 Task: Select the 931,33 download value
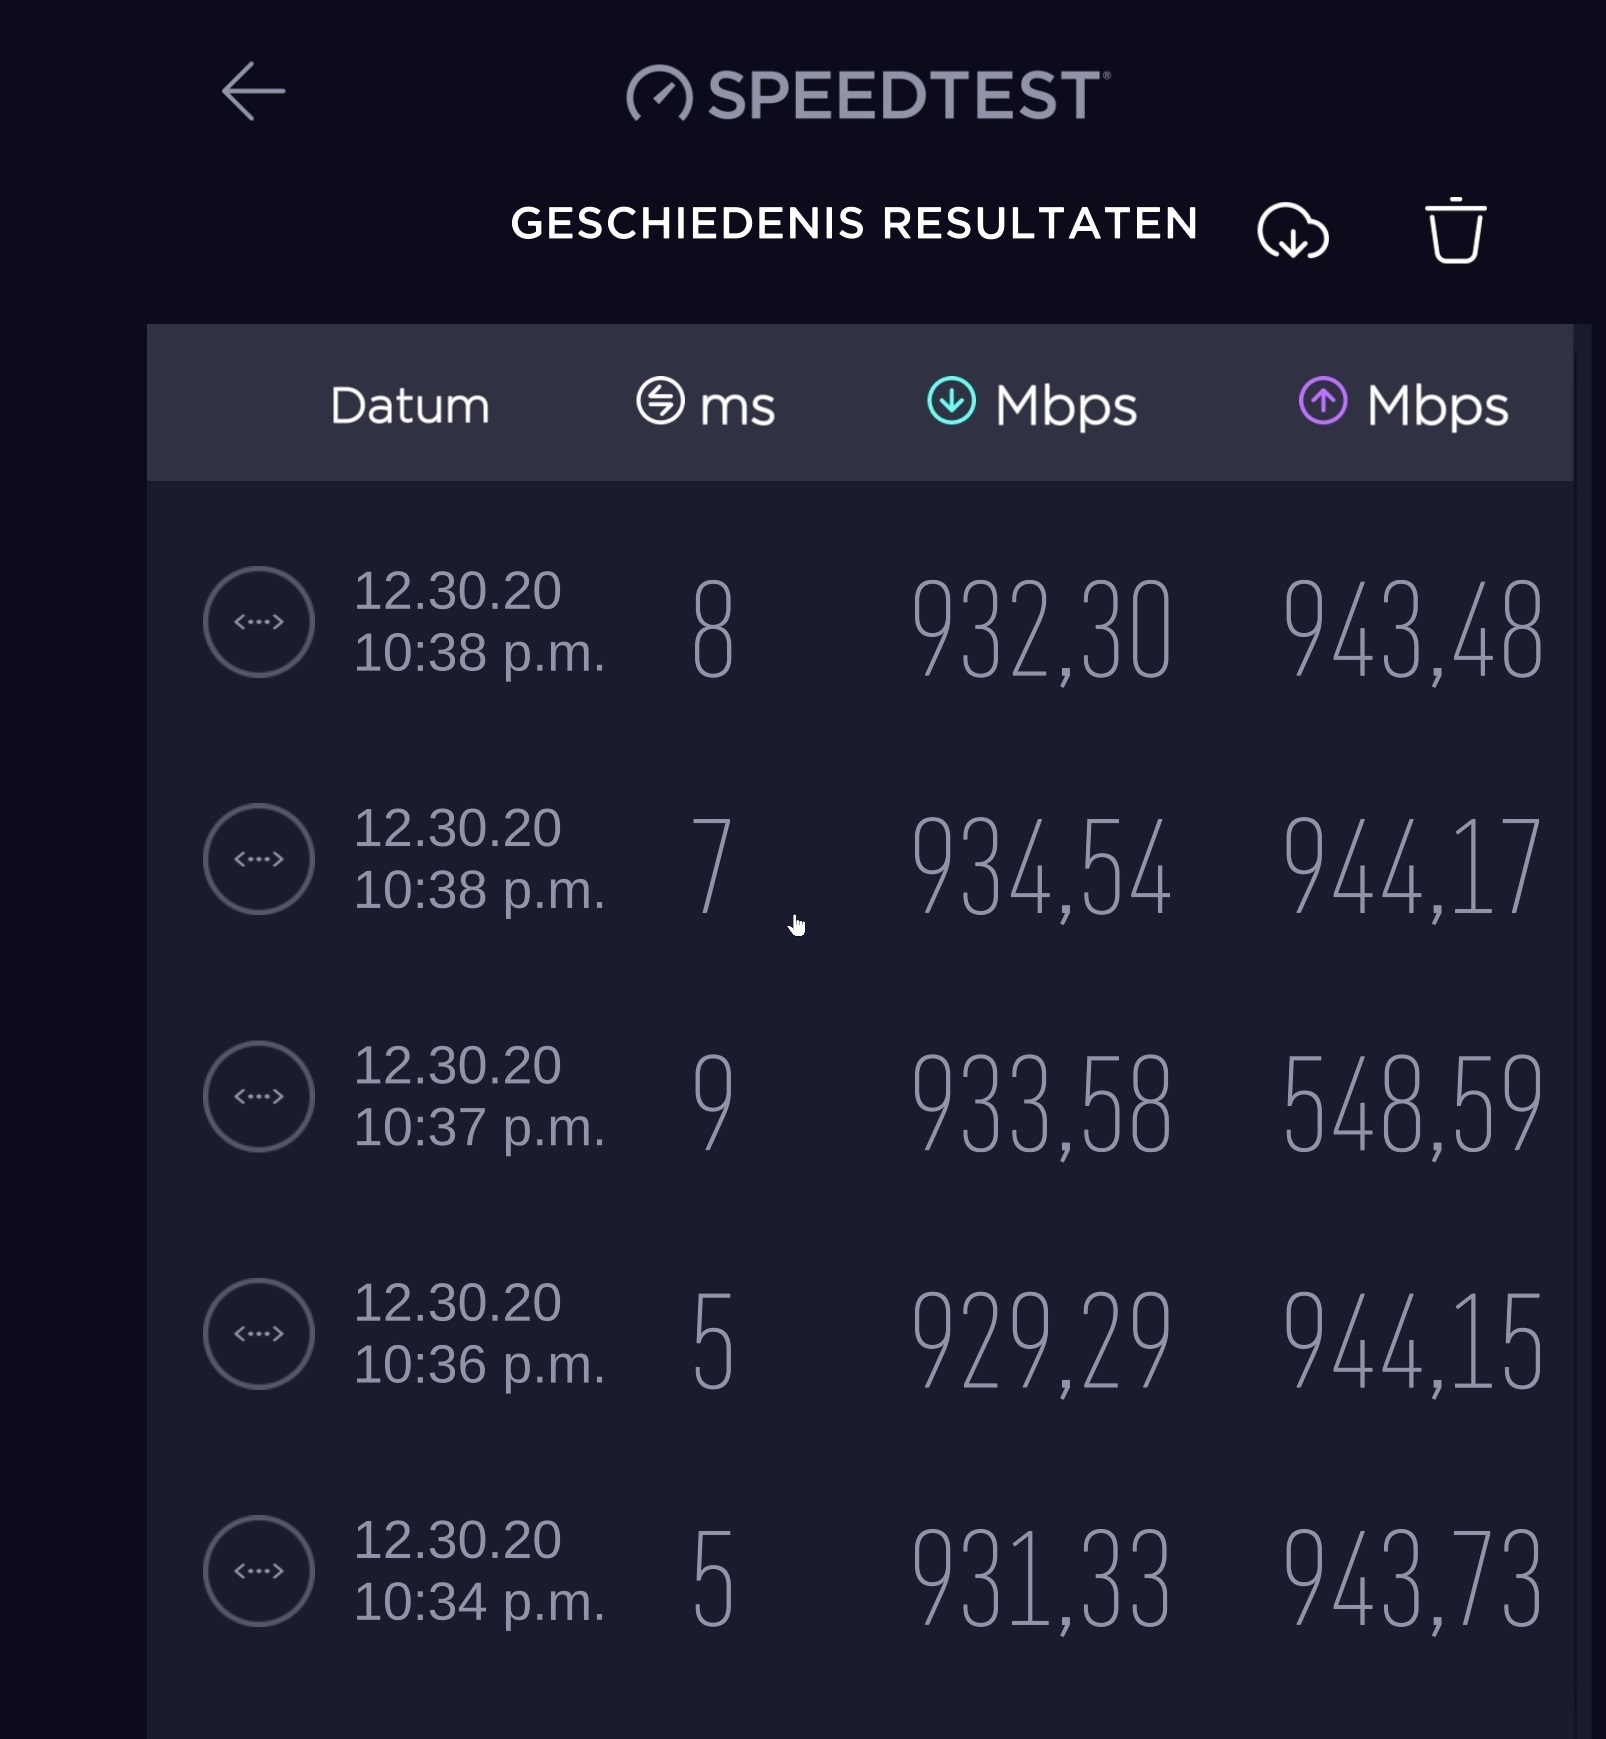[1041, 1579]
